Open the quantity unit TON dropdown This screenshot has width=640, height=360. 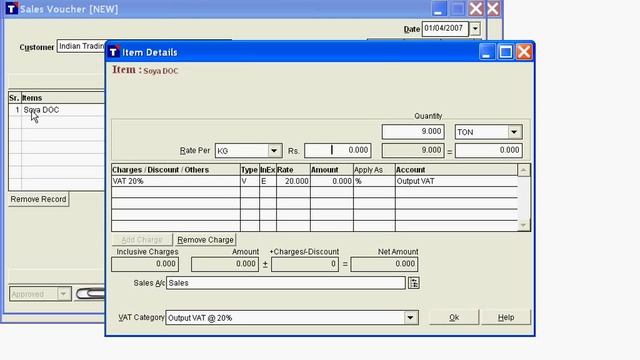514,132
